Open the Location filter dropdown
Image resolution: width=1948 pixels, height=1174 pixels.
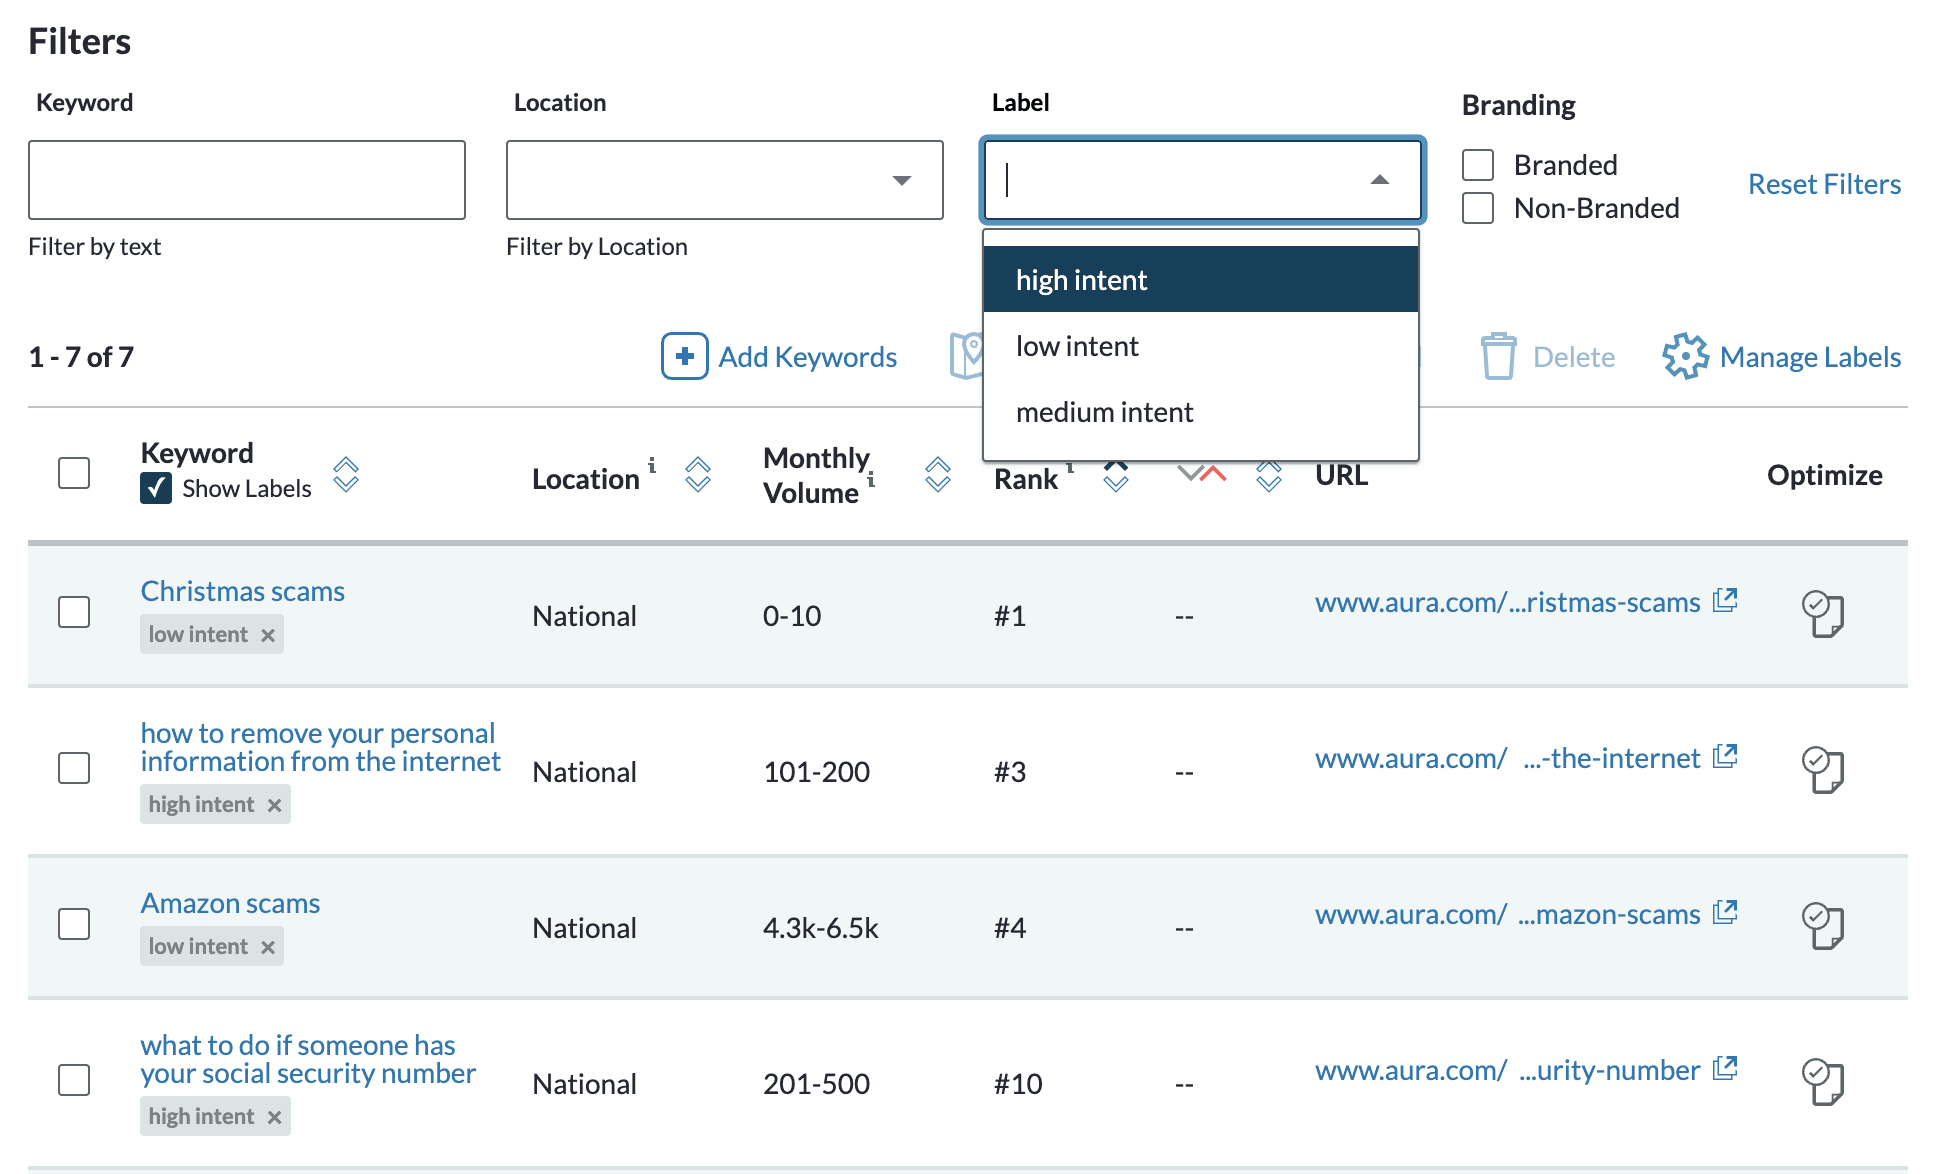point(903,180)
